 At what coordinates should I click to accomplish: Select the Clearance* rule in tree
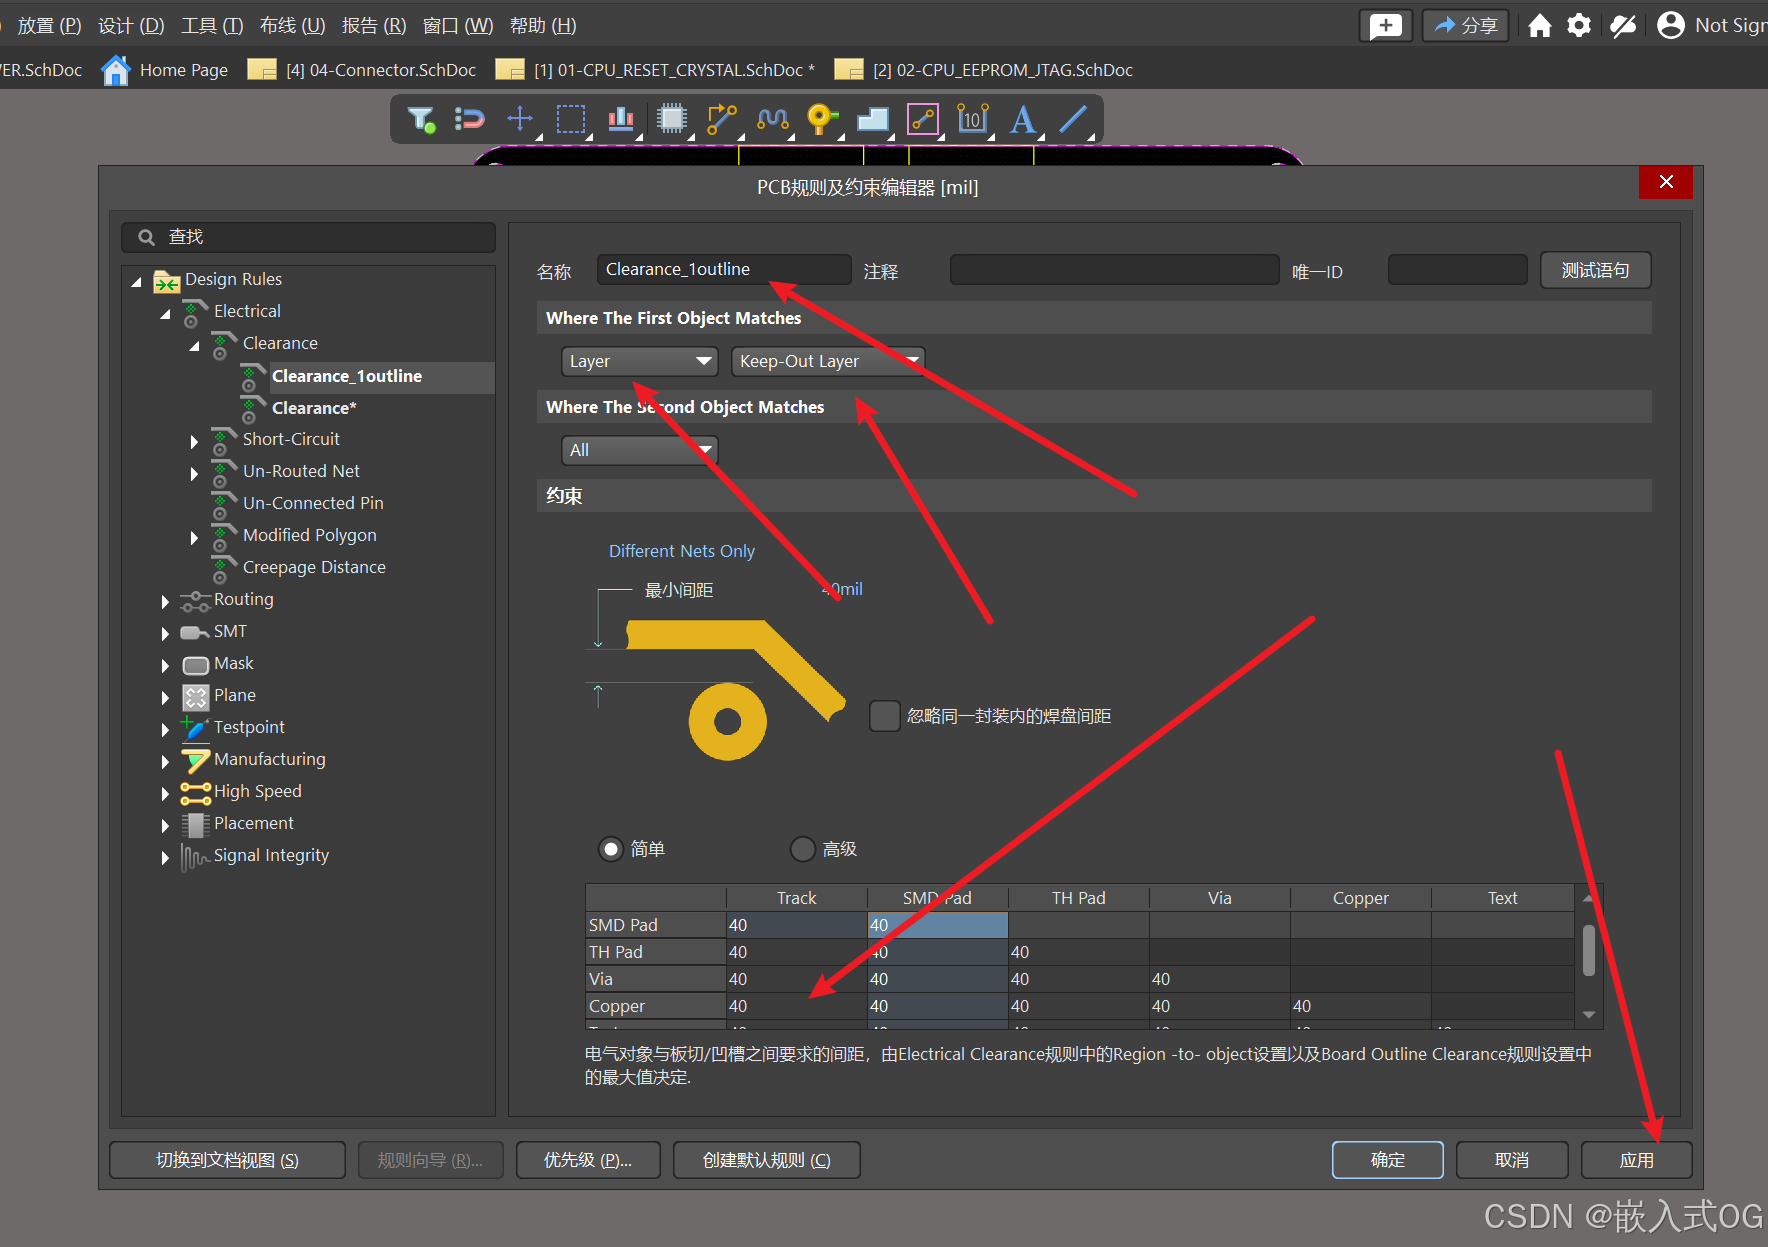tap(314, 408)
